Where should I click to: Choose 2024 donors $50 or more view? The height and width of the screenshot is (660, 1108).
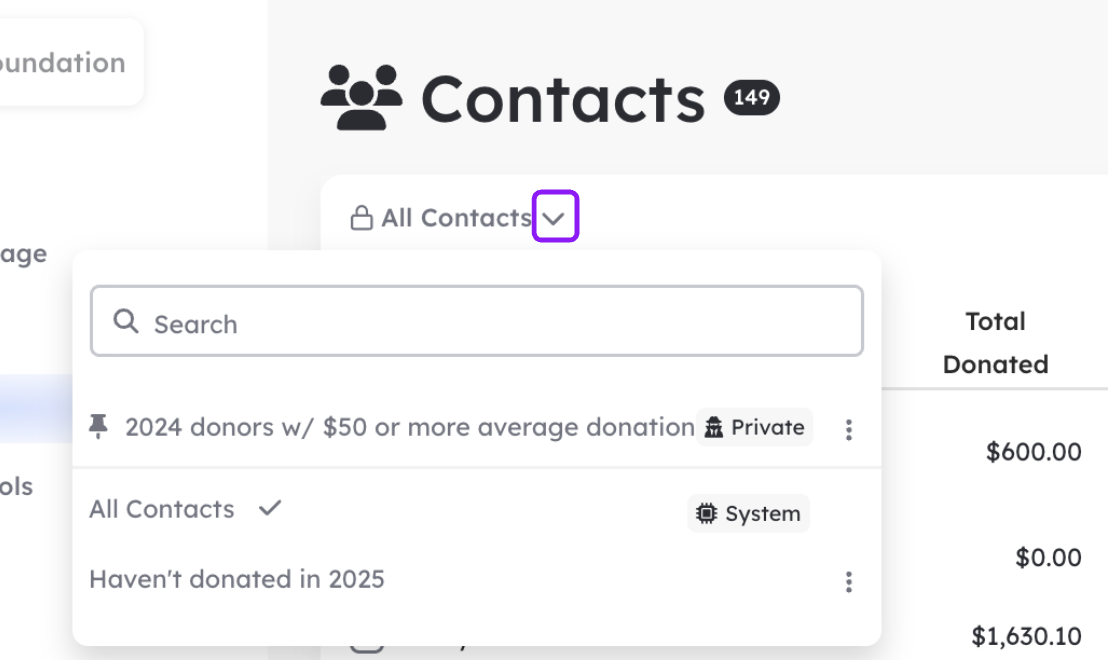click(410, 427)
